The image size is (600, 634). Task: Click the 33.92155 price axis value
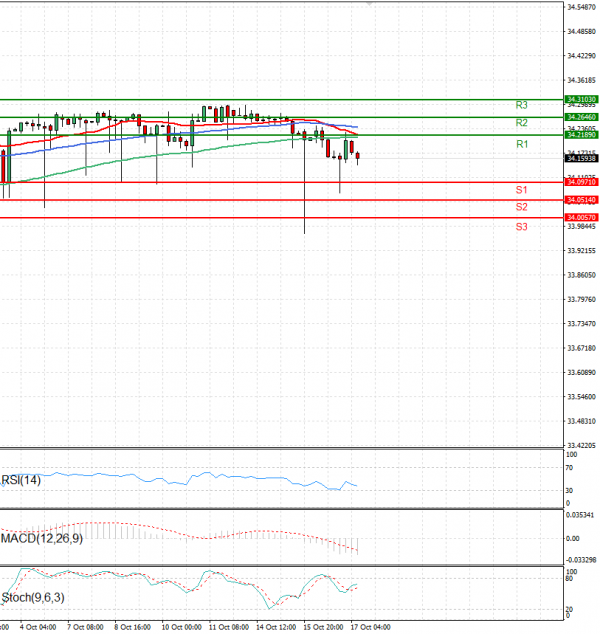tap(581, 251)
